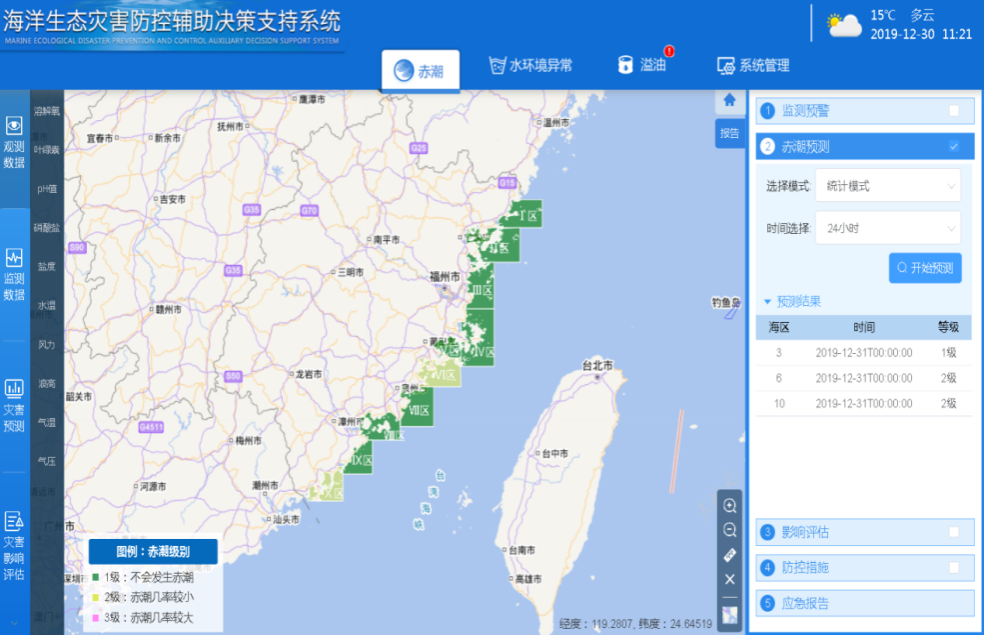Select the ruler measure tool
The height and width of the screenshot is (635, 984).
730,555
